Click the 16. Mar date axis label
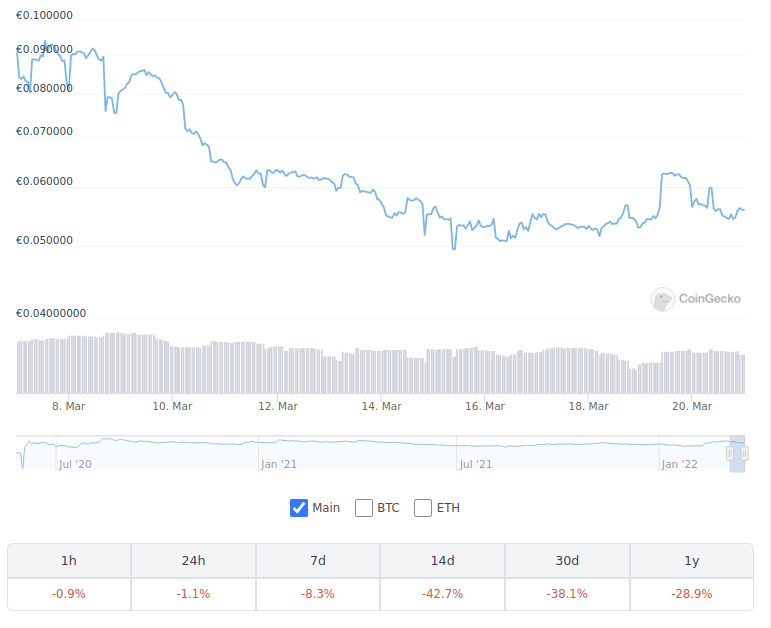 click(485, 406)
